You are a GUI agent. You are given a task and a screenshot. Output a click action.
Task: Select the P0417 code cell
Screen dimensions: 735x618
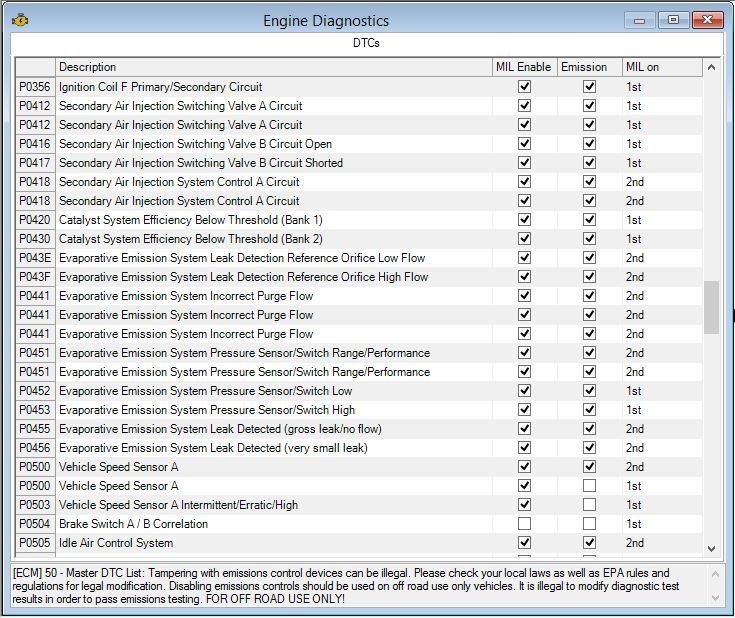click(35, 163)
